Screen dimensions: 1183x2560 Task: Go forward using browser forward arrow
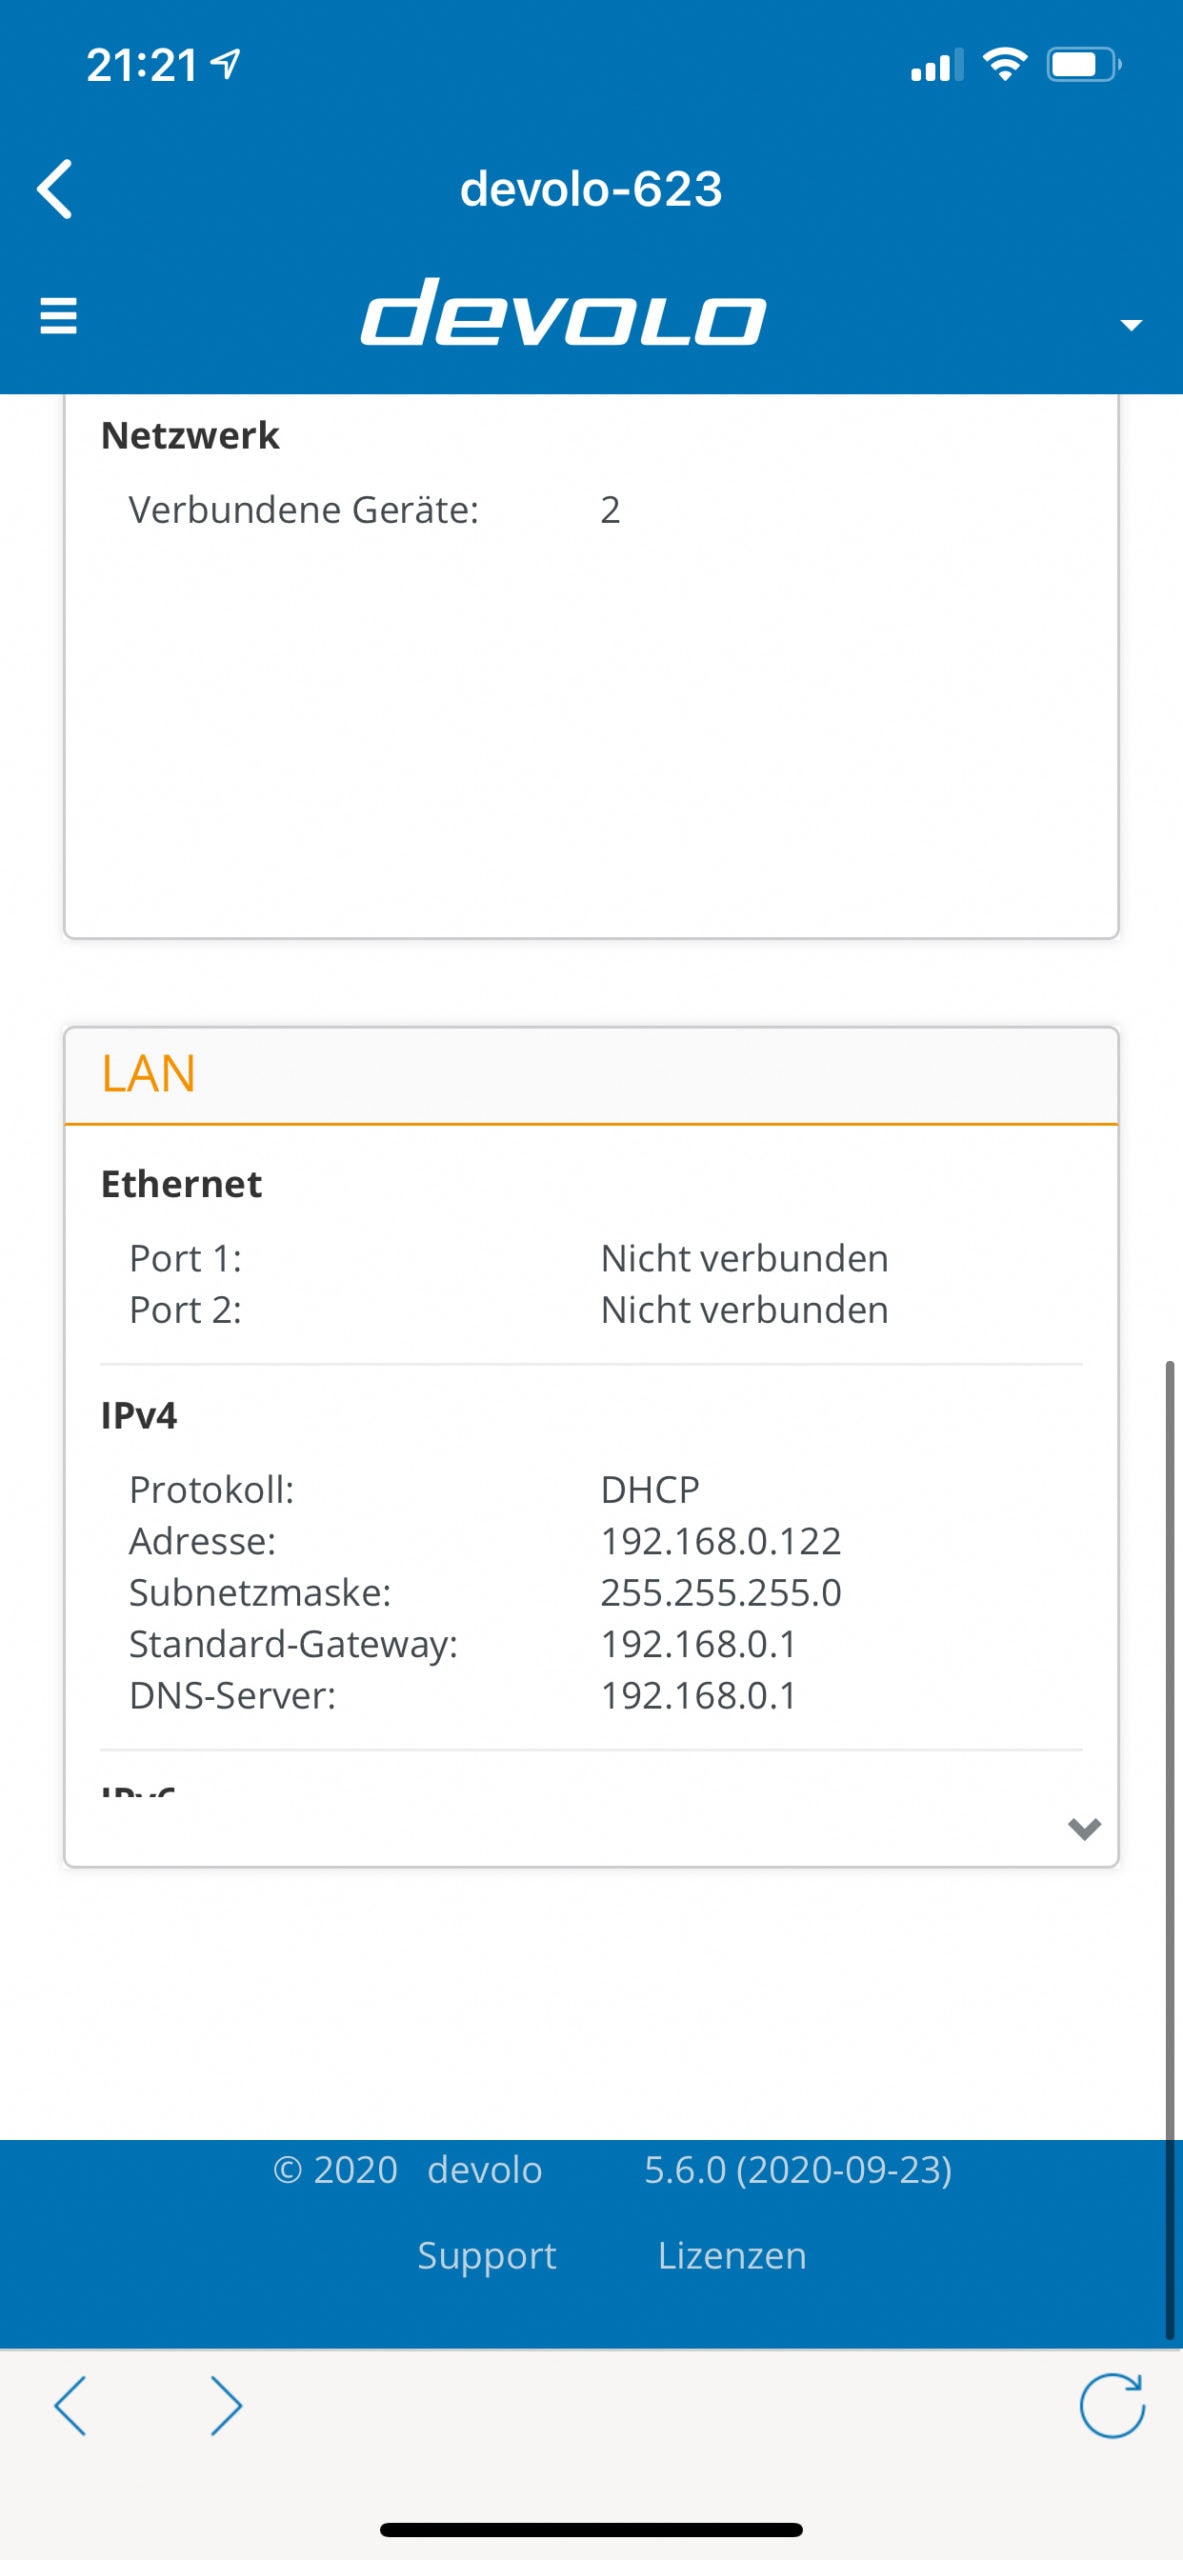(x=227, y=2405)
